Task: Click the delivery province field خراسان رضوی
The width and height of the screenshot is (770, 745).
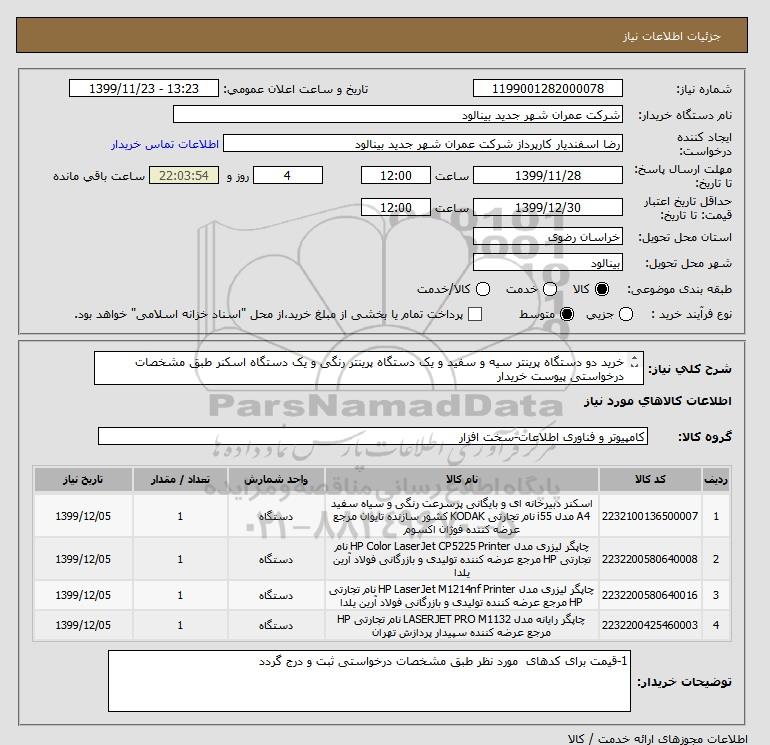Action: 548,237
